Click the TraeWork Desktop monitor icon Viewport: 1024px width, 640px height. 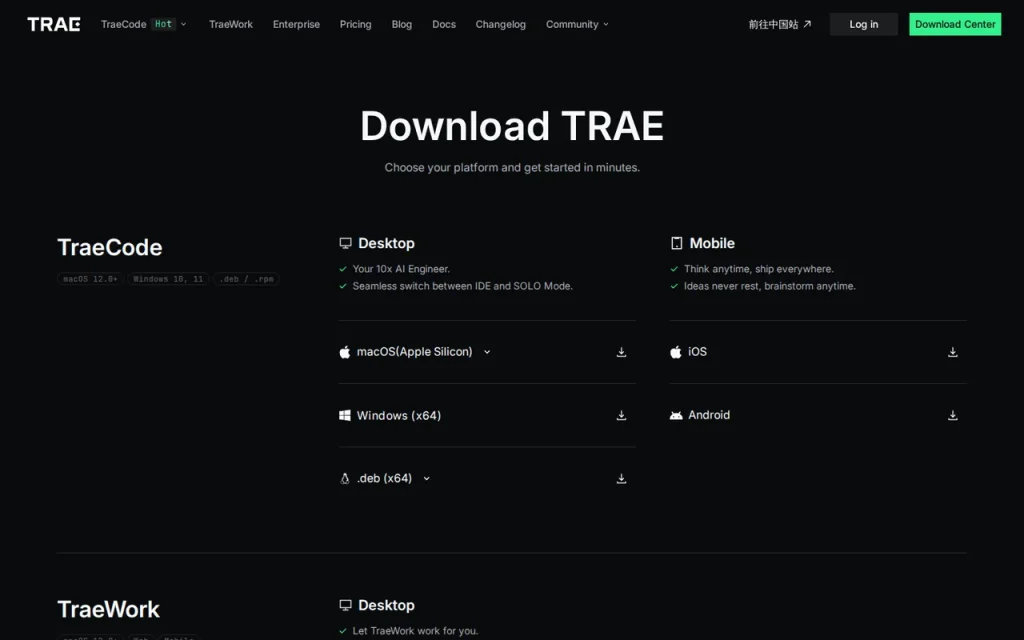(345, 605)
